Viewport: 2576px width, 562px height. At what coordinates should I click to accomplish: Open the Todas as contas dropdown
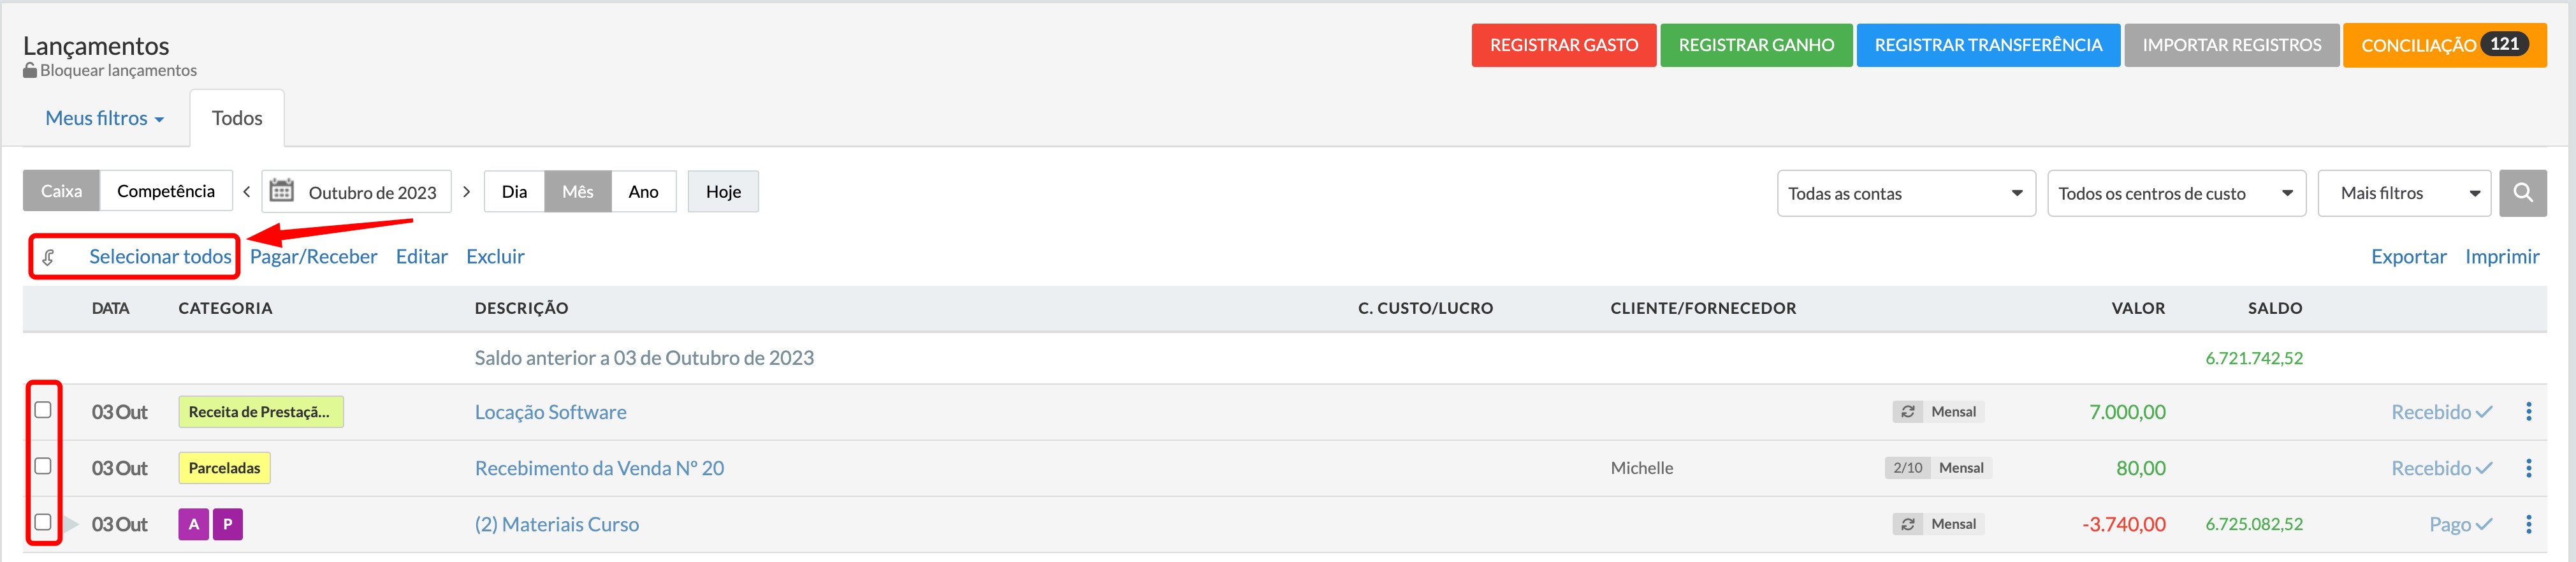point(1906,193)
